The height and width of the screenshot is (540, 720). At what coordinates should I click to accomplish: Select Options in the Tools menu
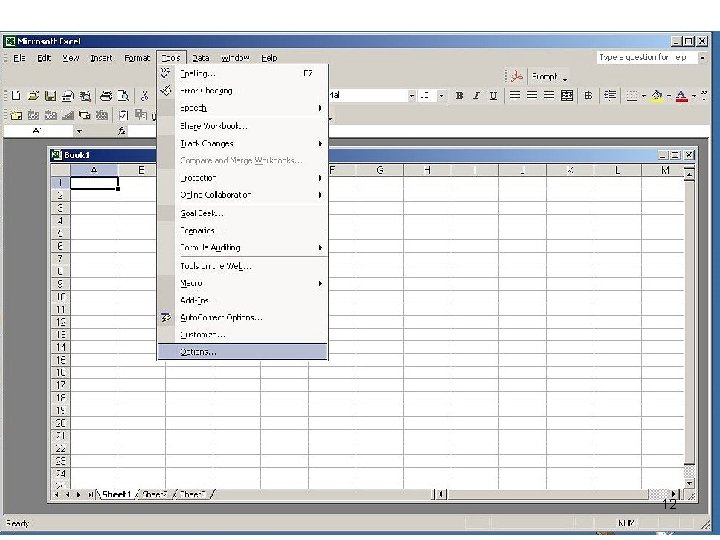(x=242, y=352)
